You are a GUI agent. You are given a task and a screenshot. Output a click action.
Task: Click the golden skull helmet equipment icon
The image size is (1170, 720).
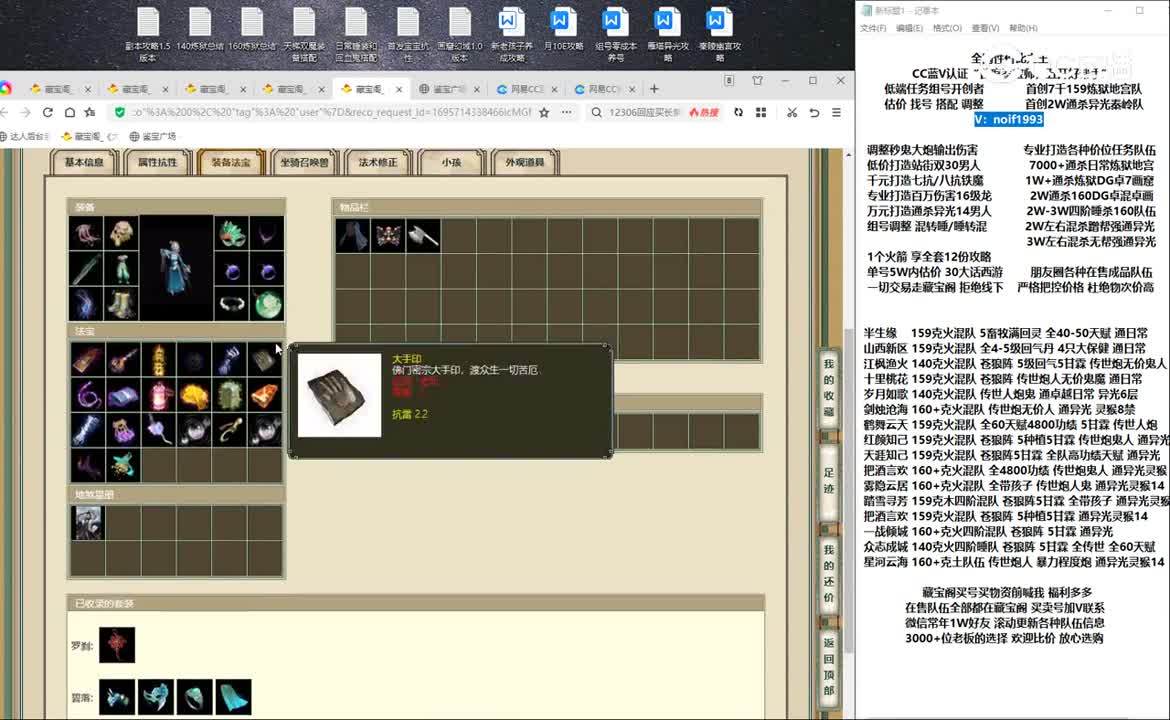click(122, 234)
